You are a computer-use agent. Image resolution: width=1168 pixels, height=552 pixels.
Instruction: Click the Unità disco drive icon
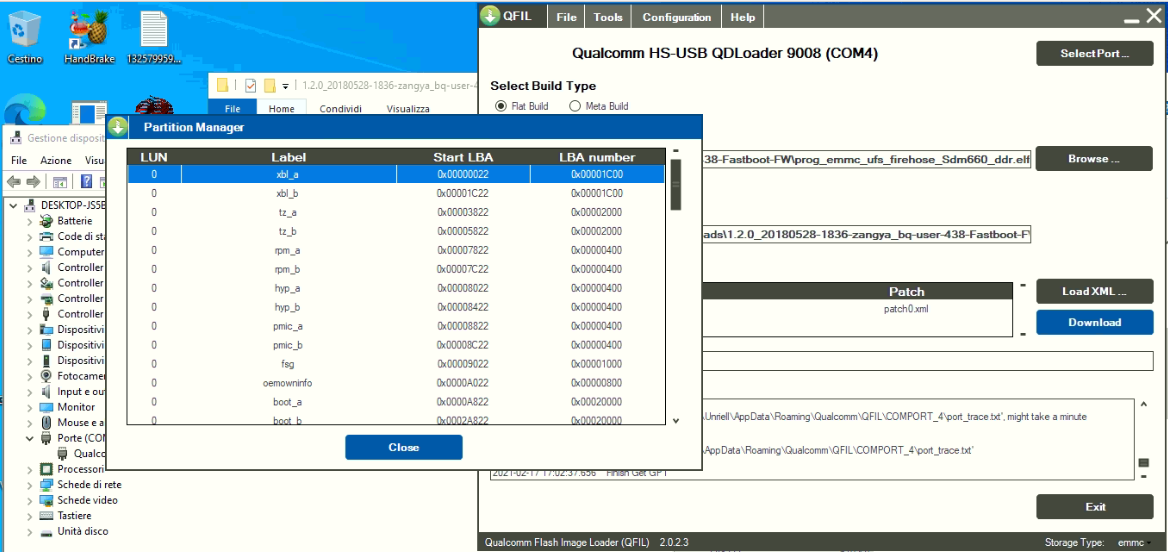[x=46, y=531]
